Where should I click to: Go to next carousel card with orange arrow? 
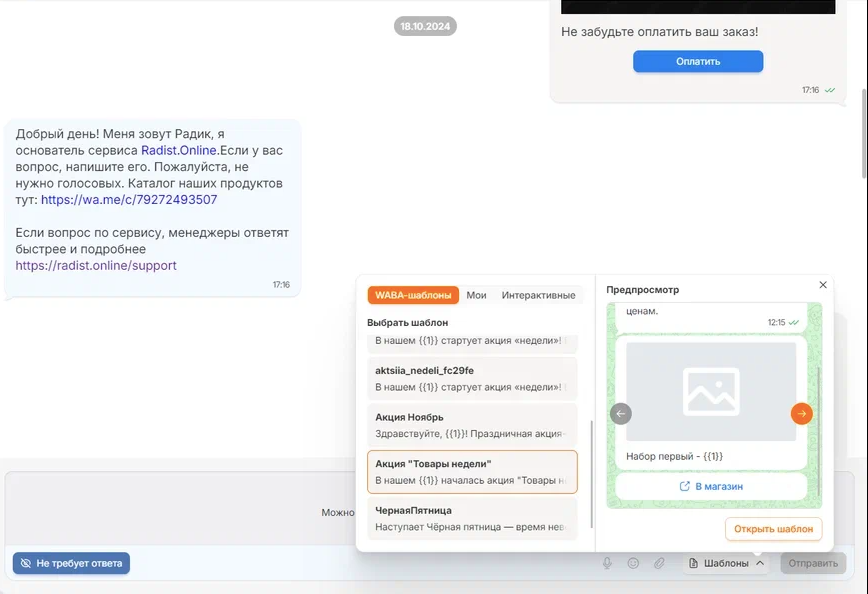click(x=801, y=414)
